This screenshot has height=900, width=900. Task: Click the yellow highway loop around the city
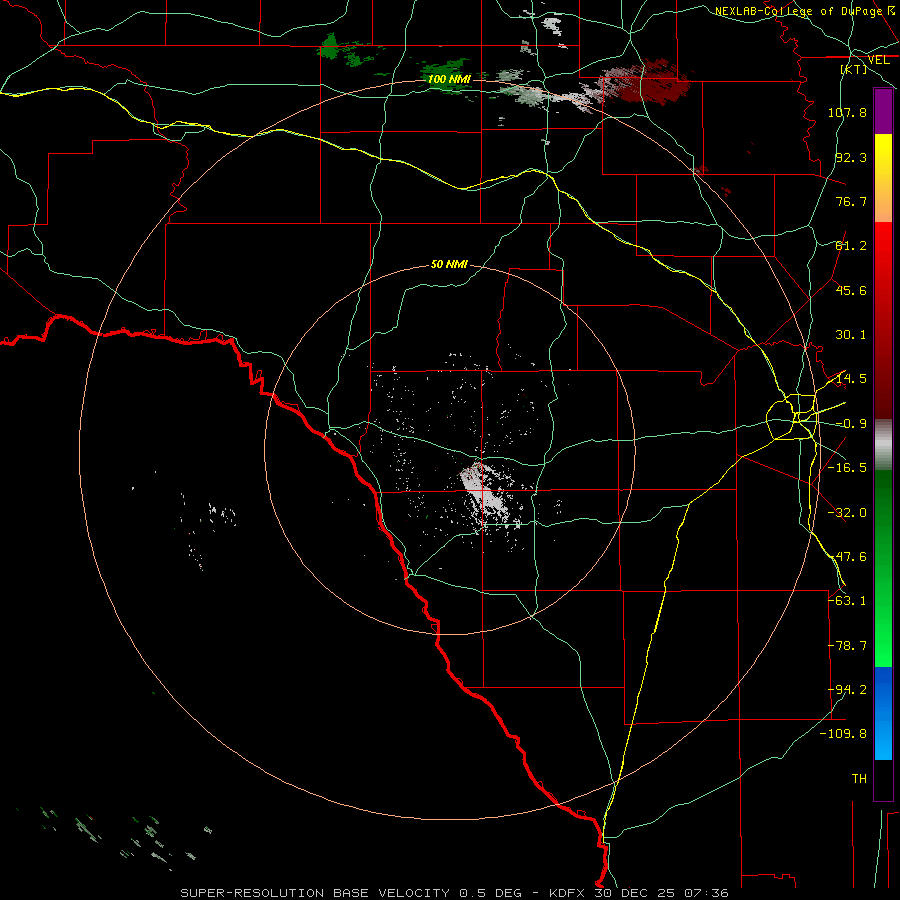[792, 417]
